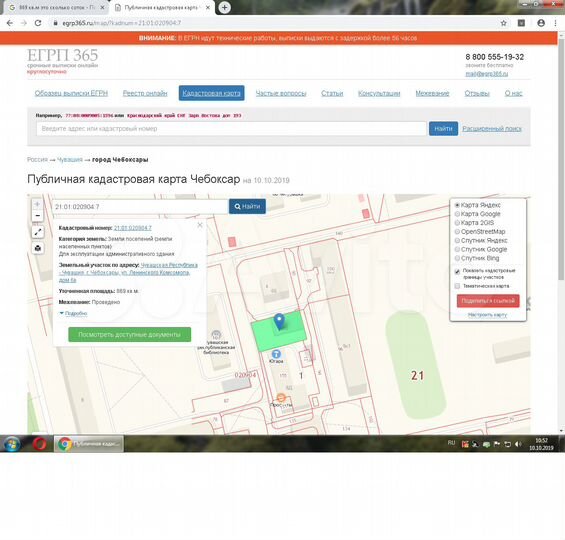Screen dimensions: 565x540
Task: Open a new browser tab
Action: [224, 7]
